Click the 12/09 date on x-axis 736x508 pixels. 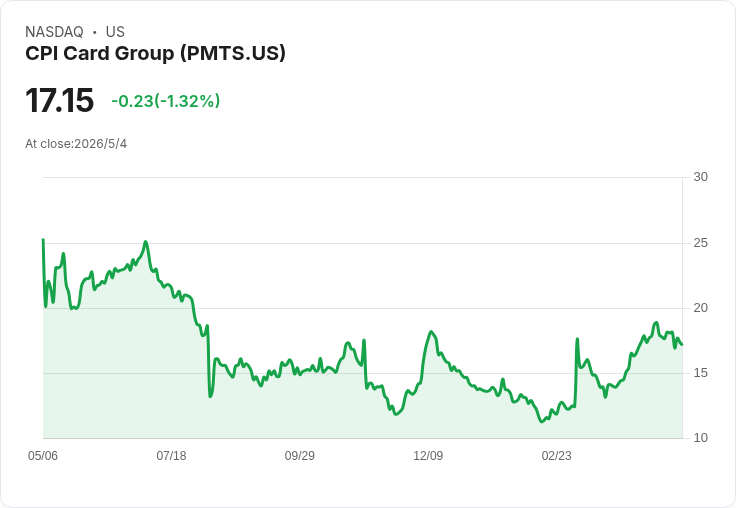(428, 456)
